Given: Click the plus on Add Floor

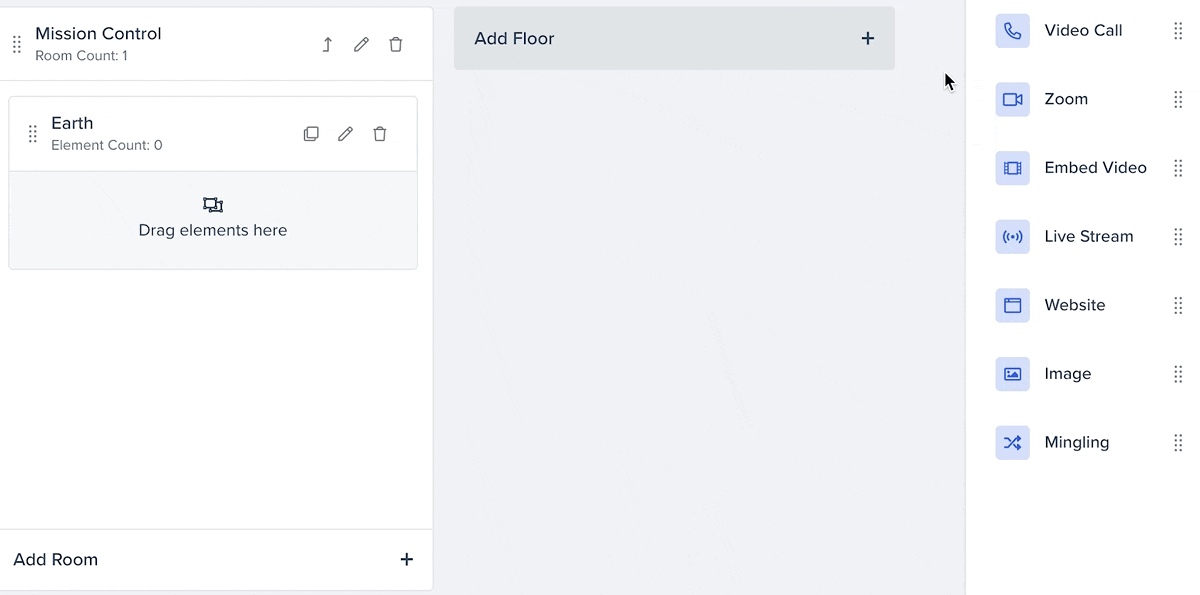Looking at the screenshot, I should point(867,38).
